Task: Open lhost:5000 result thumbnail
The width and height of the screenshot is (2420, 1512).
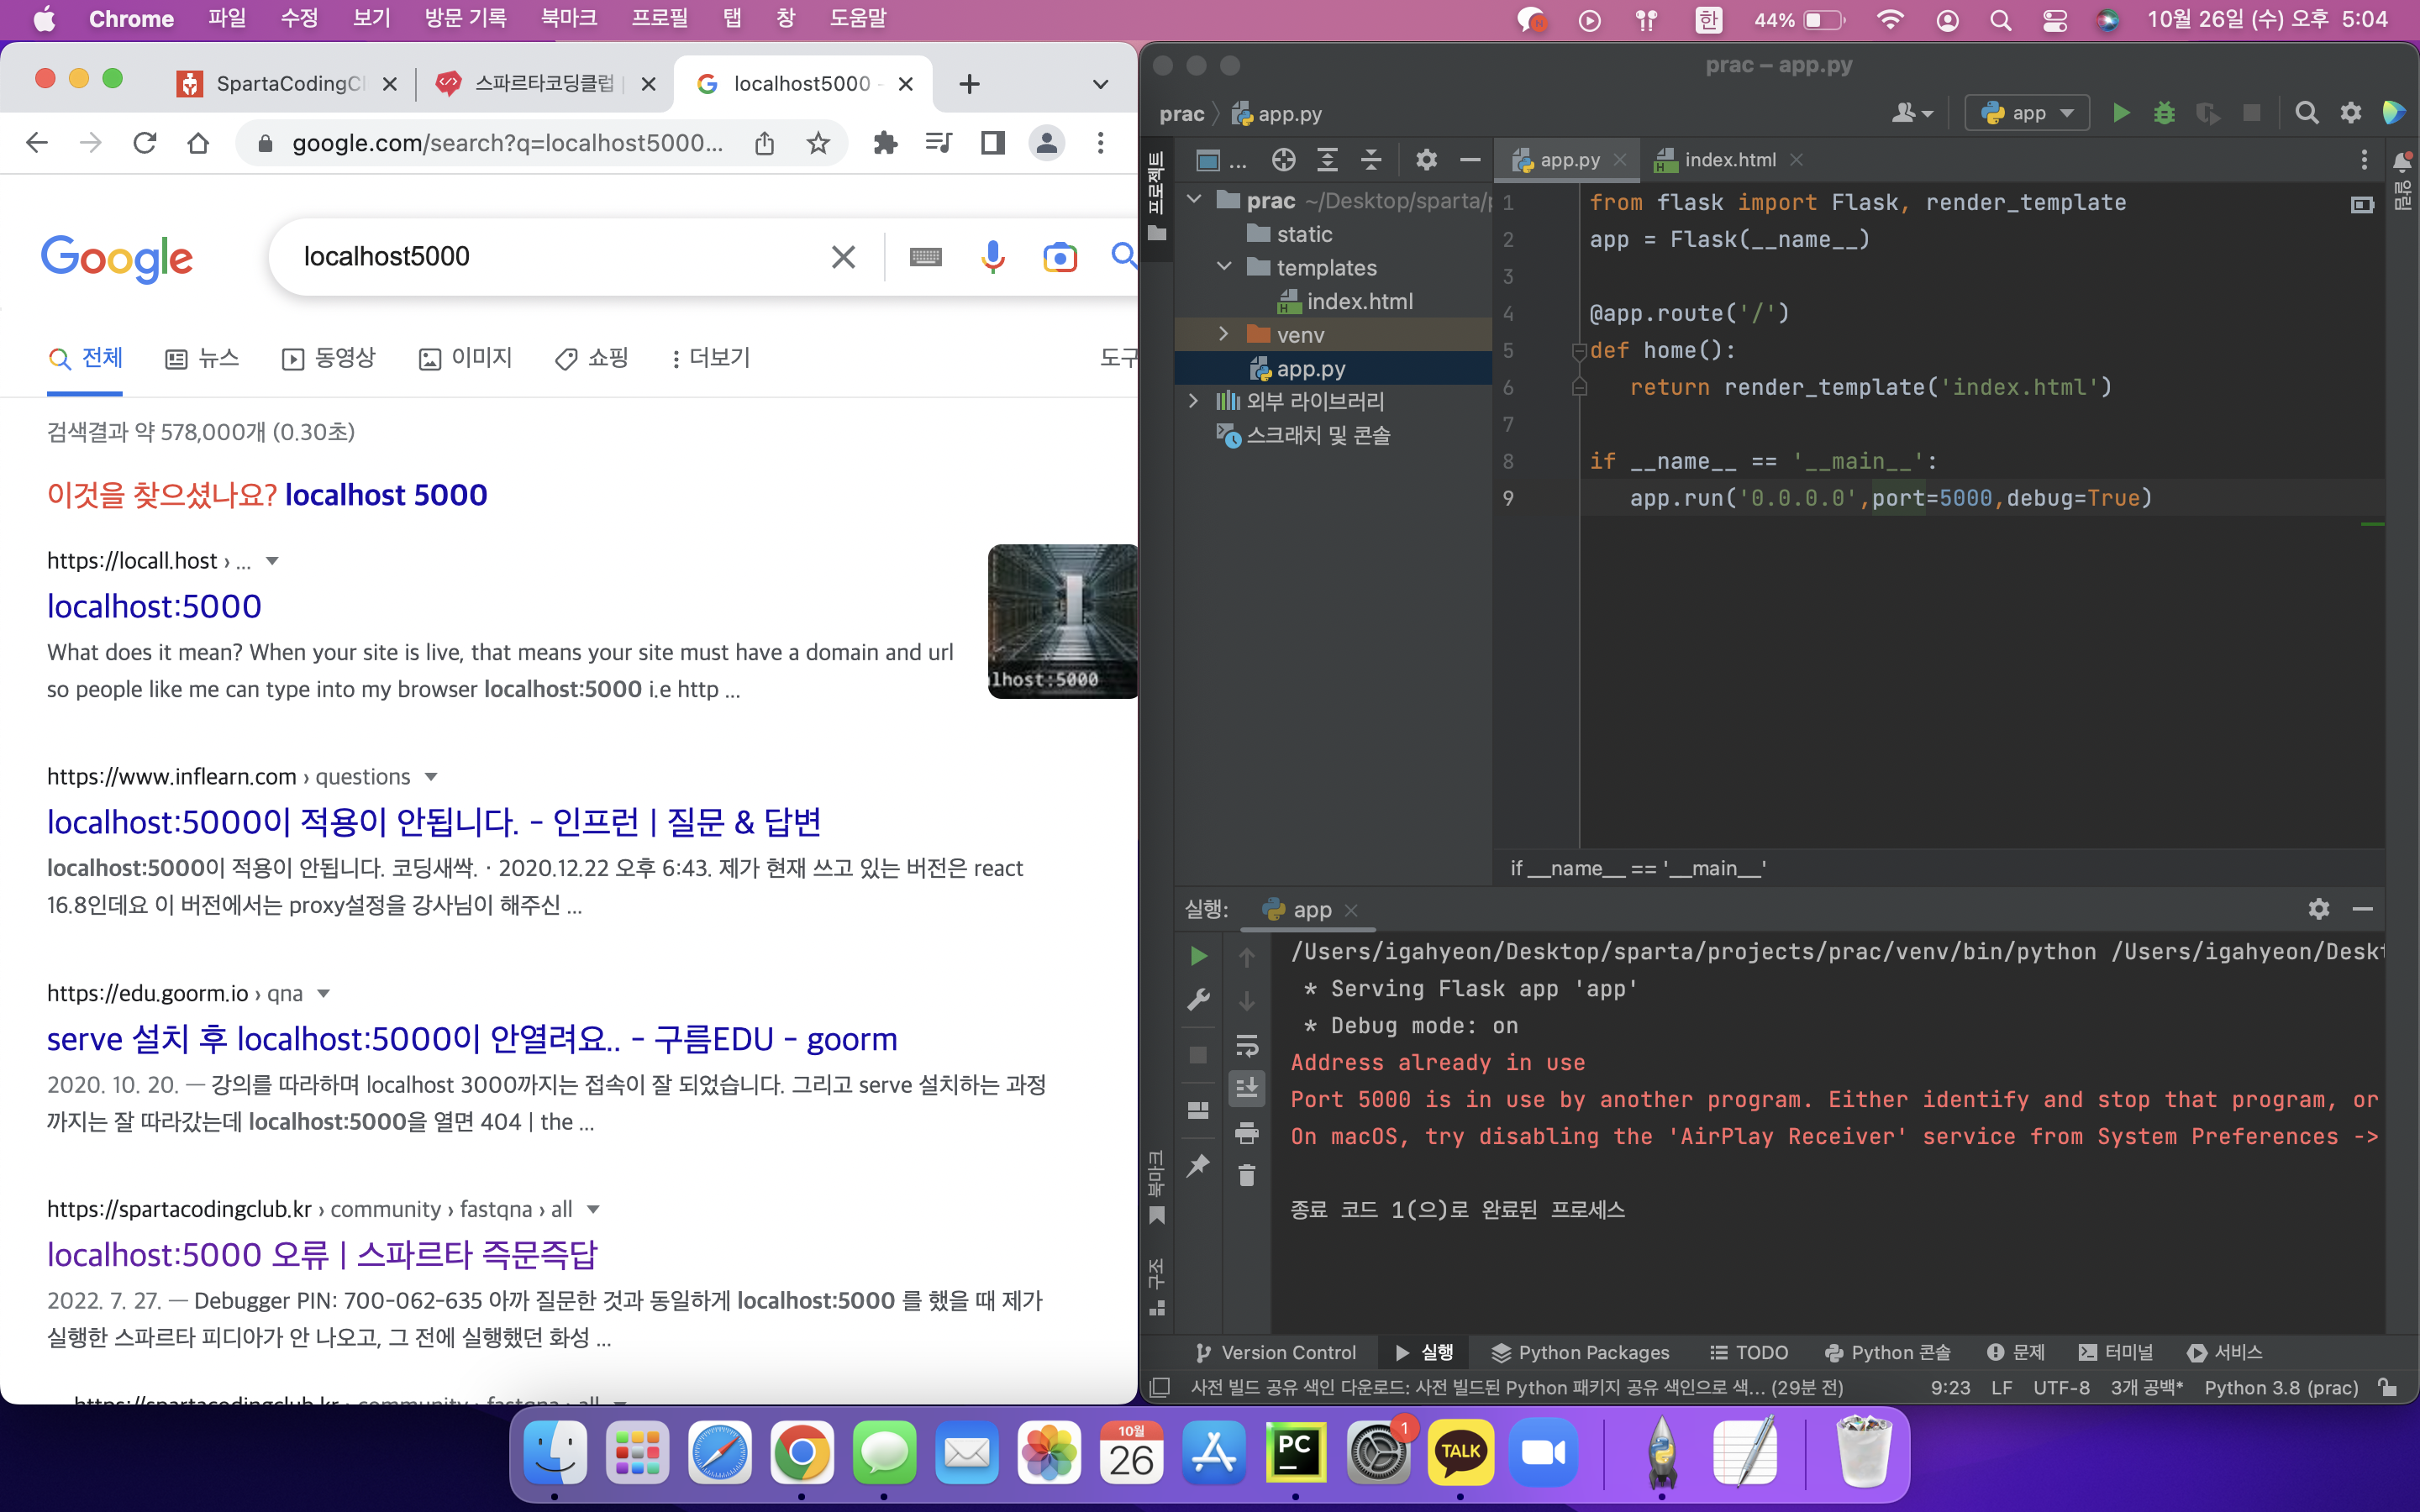Action: tap(1062, 621)
